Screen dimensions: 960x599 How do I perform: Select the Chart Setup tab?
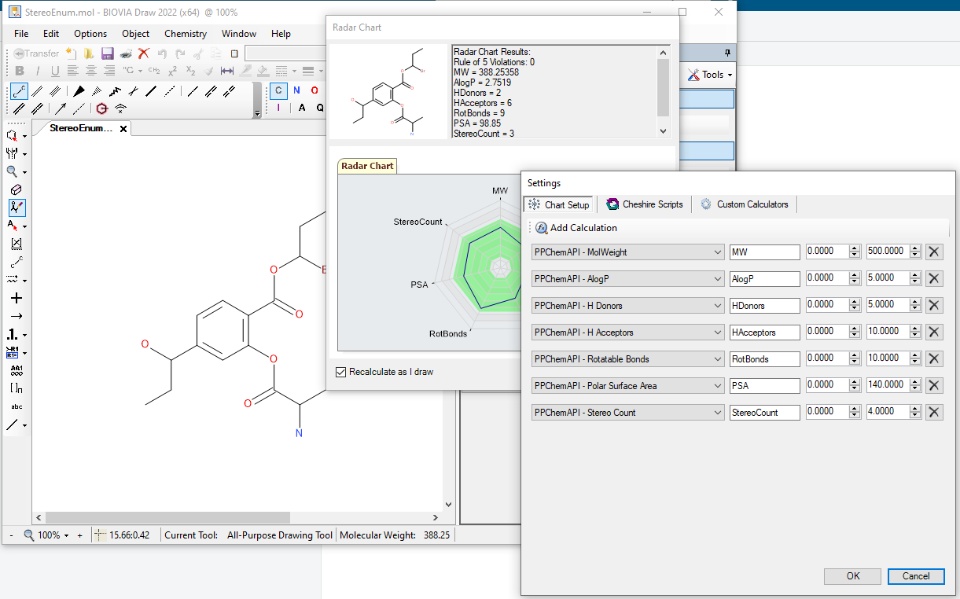[559, 205]
